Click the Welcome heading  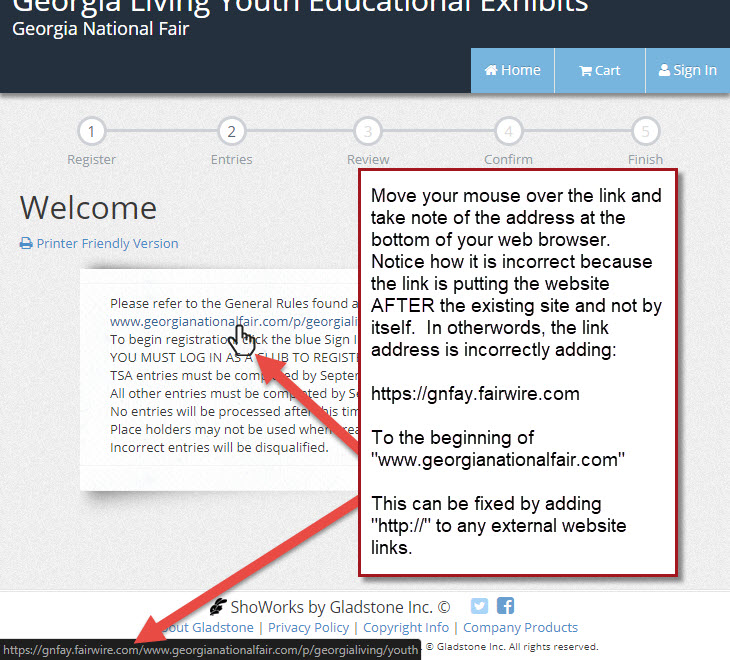88,207
